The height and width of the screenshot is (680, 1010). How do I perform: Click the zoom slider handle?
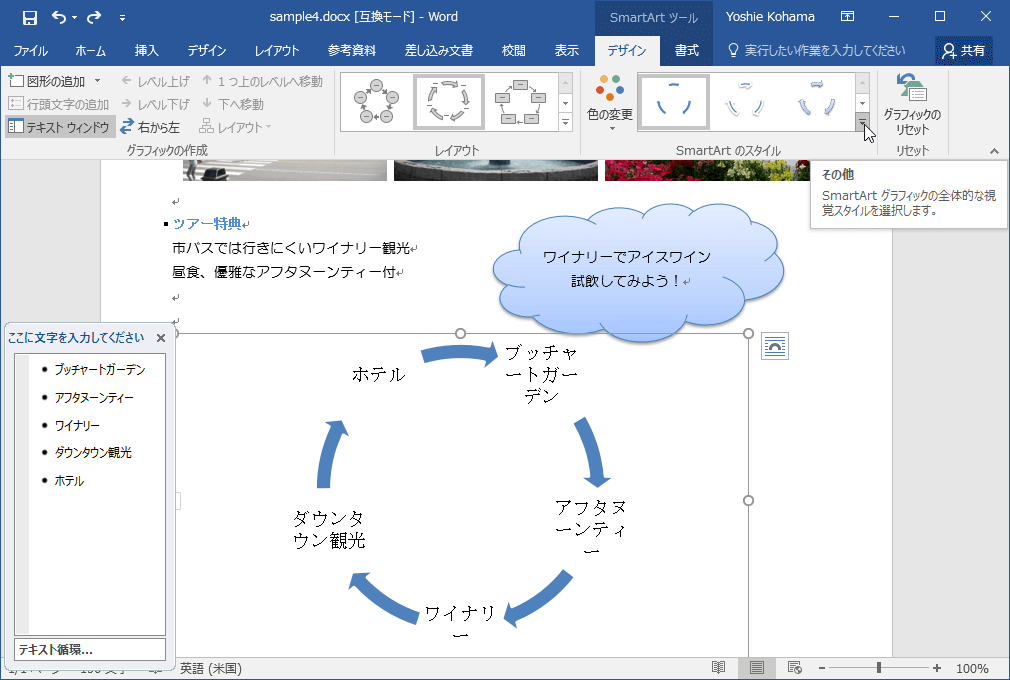pos(879,668)
